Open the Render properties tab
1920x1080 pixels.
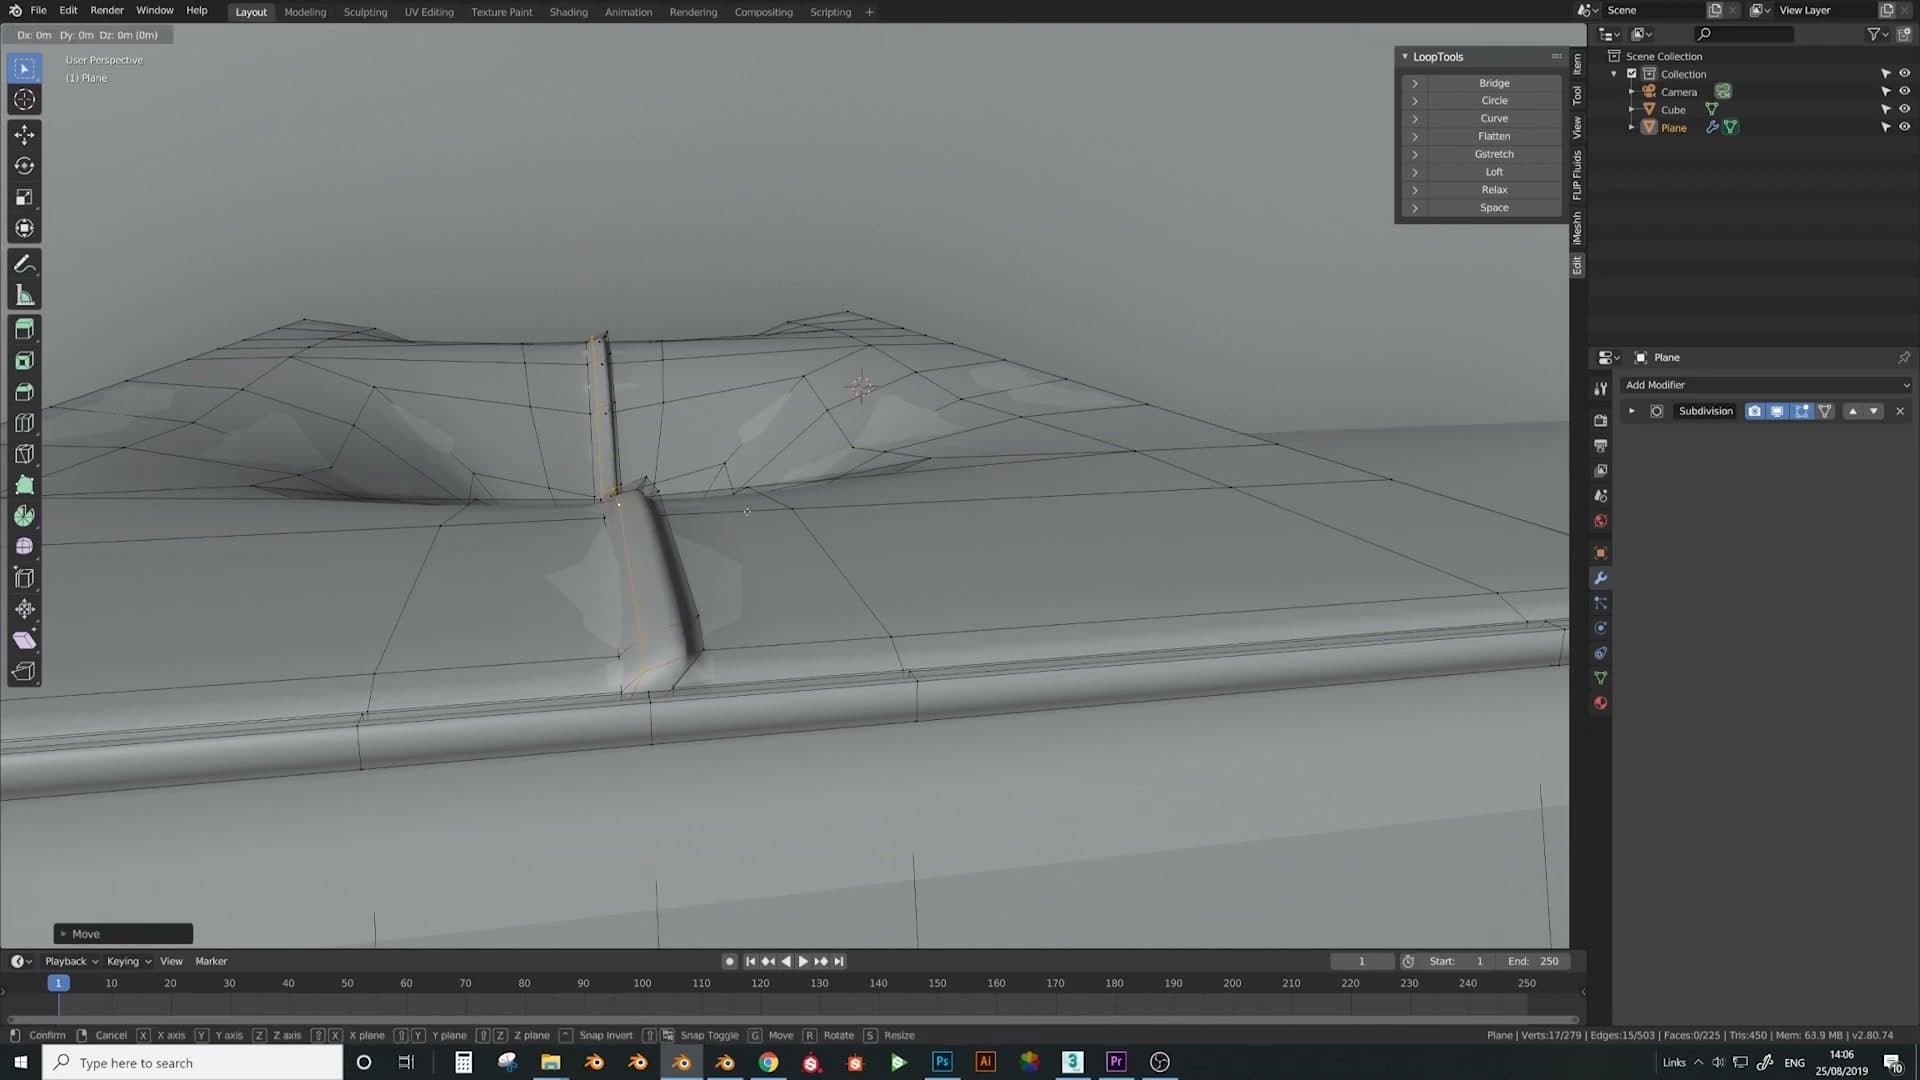1600,420
